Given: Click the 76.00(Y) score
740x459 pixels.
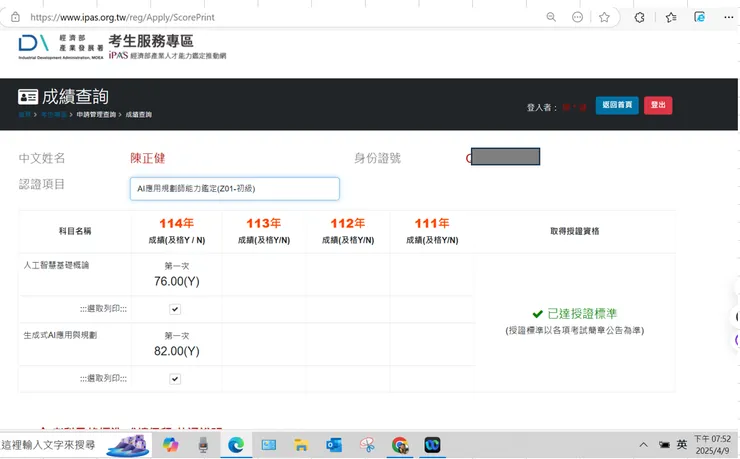Looking at the screenshot, I should point(177,282).
